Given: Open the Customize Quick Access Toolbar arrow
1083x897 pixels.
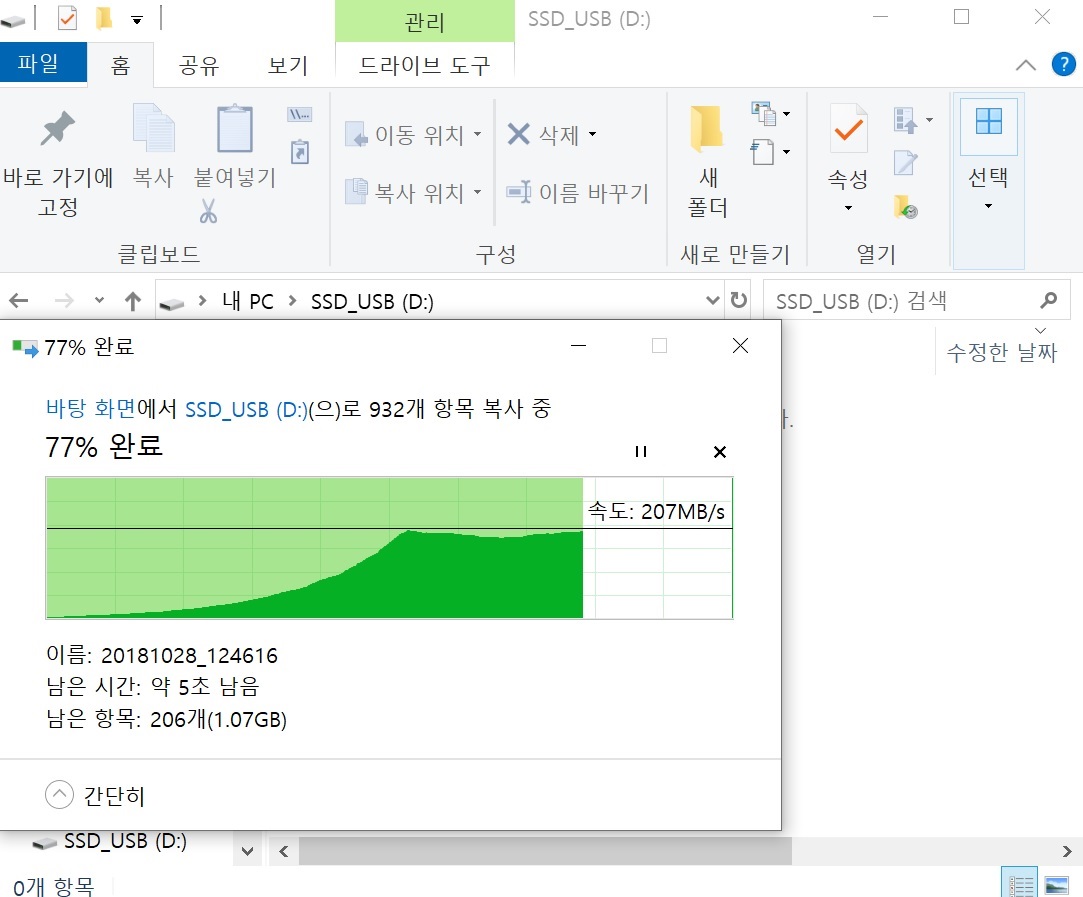Looking at the screenshot, I should (x=137, y=19).
